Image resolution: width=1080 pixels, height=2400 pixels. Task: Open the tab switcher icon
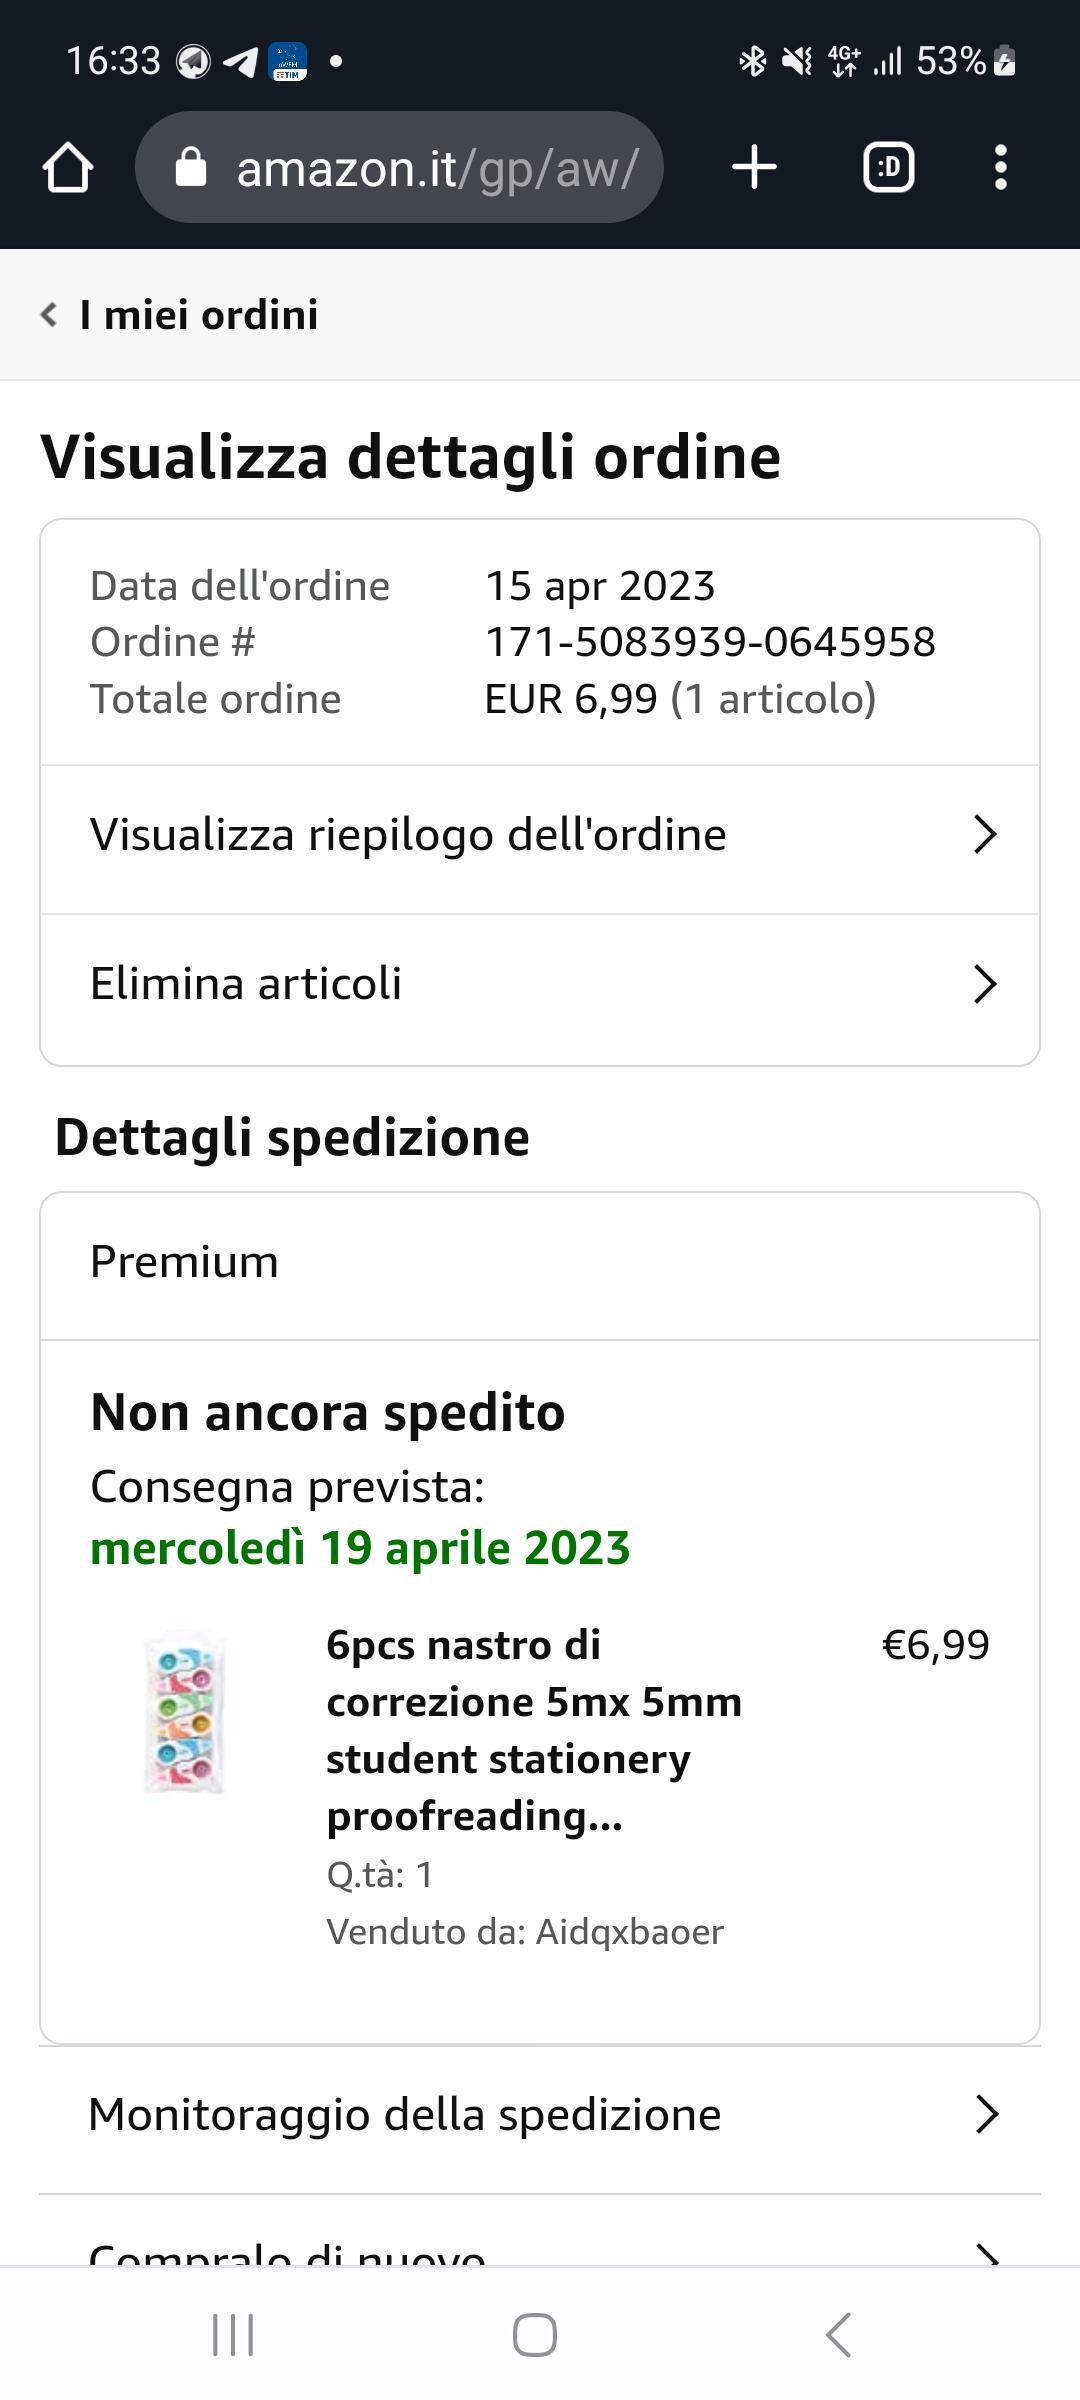click(888, 167)
